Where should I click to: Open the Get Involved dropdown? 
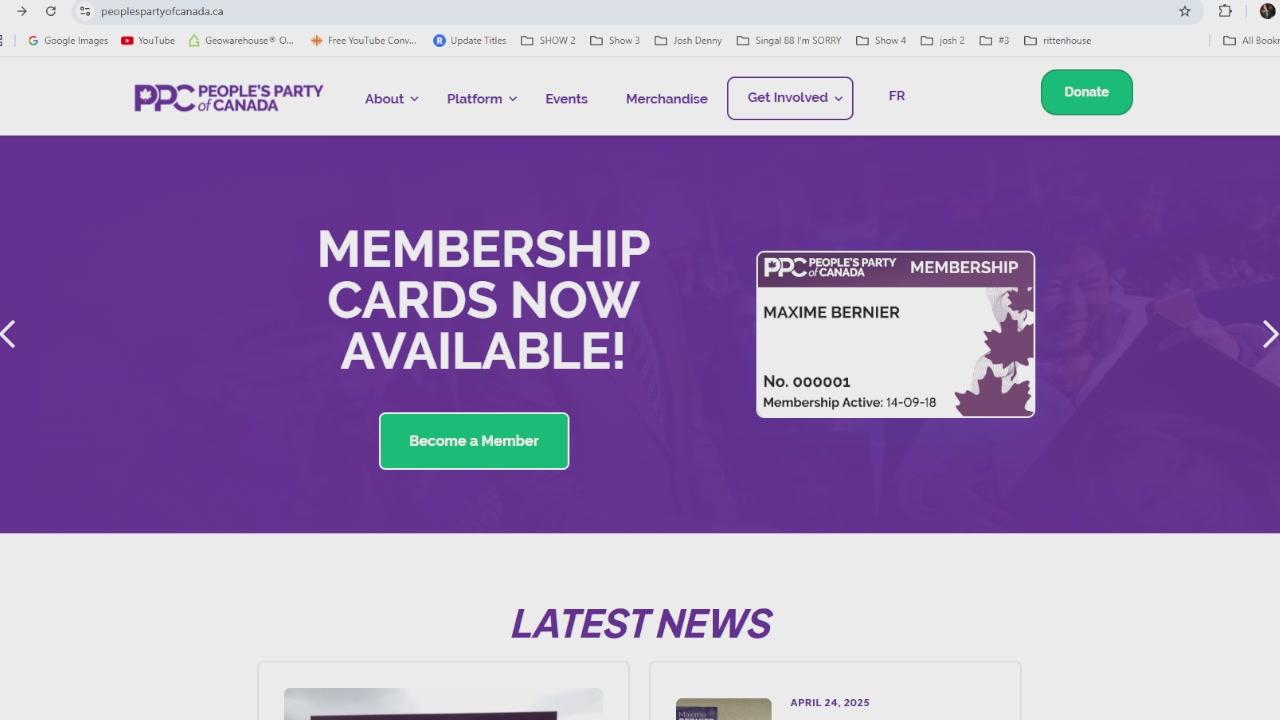[790, 98]
